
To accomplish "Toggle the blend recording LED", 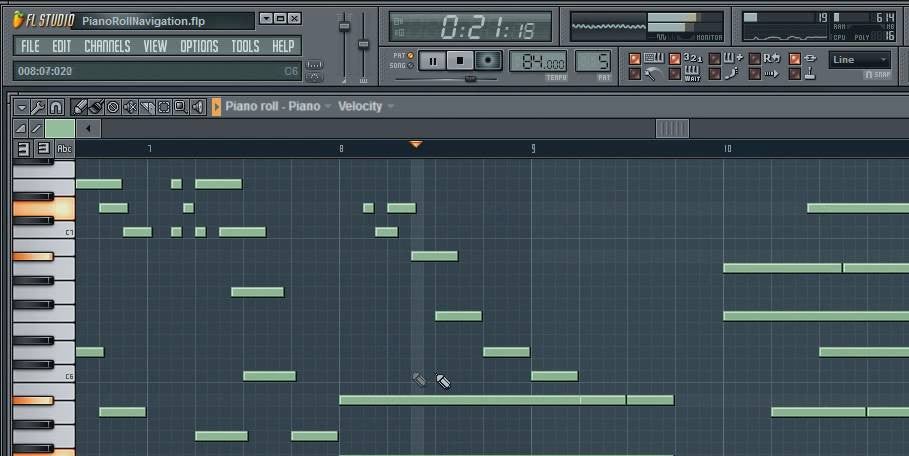I will tap(715, 59).
